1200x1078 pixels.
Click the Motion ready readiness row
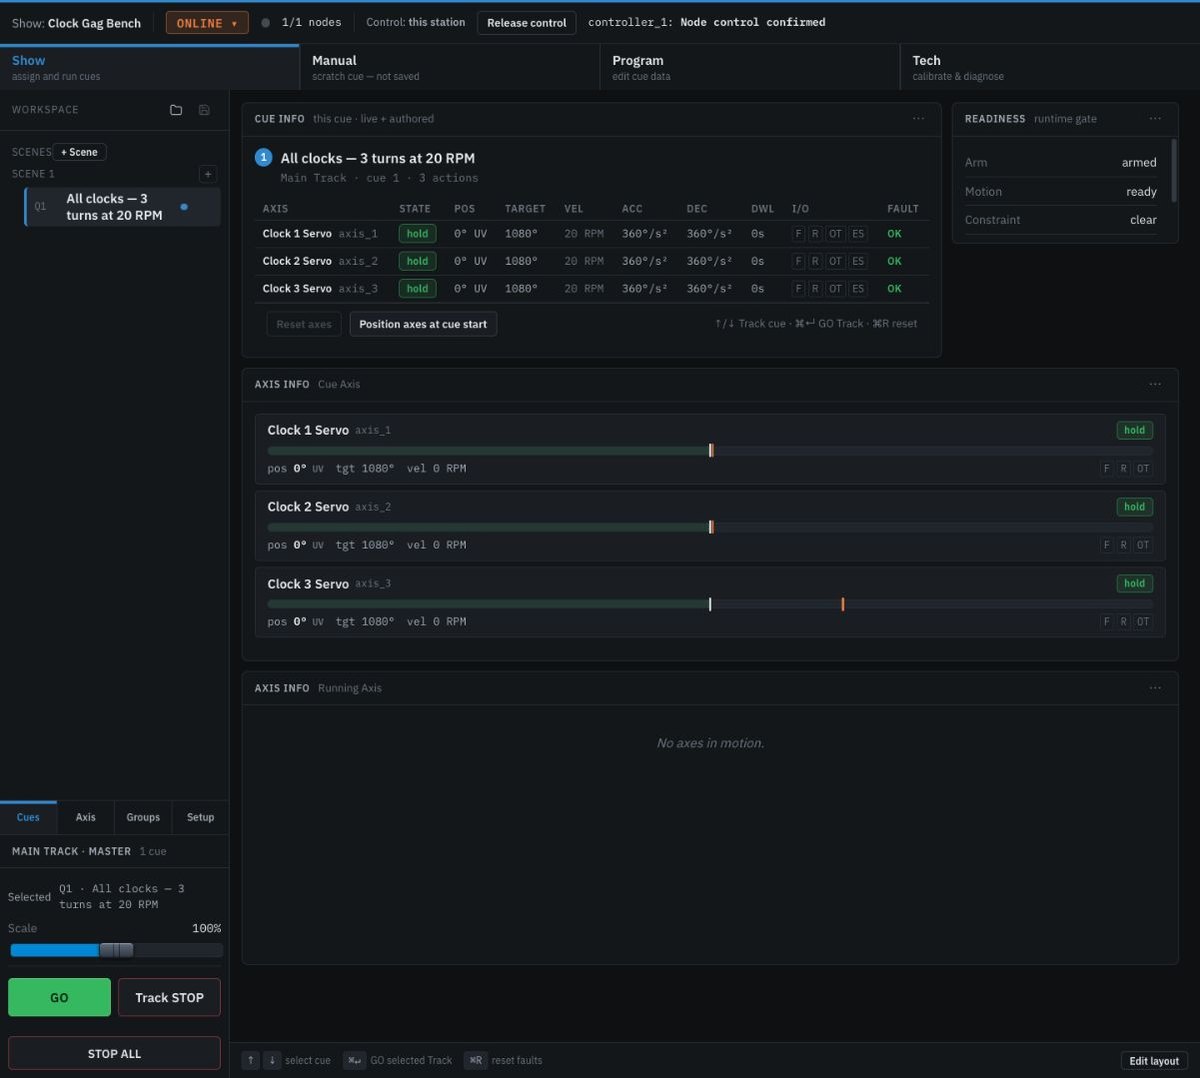pos(1060,191)
